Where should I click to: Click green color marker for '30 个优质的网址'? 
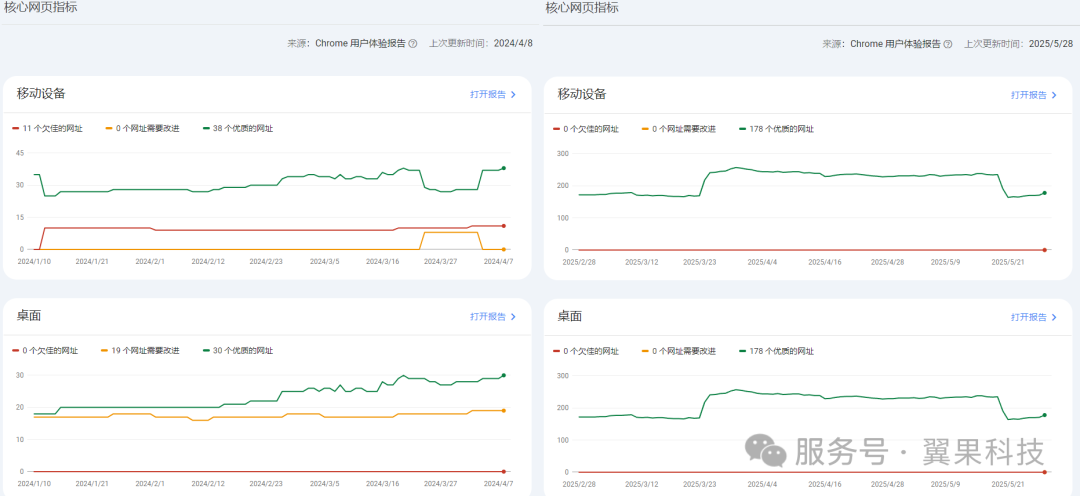click(205, 351)
